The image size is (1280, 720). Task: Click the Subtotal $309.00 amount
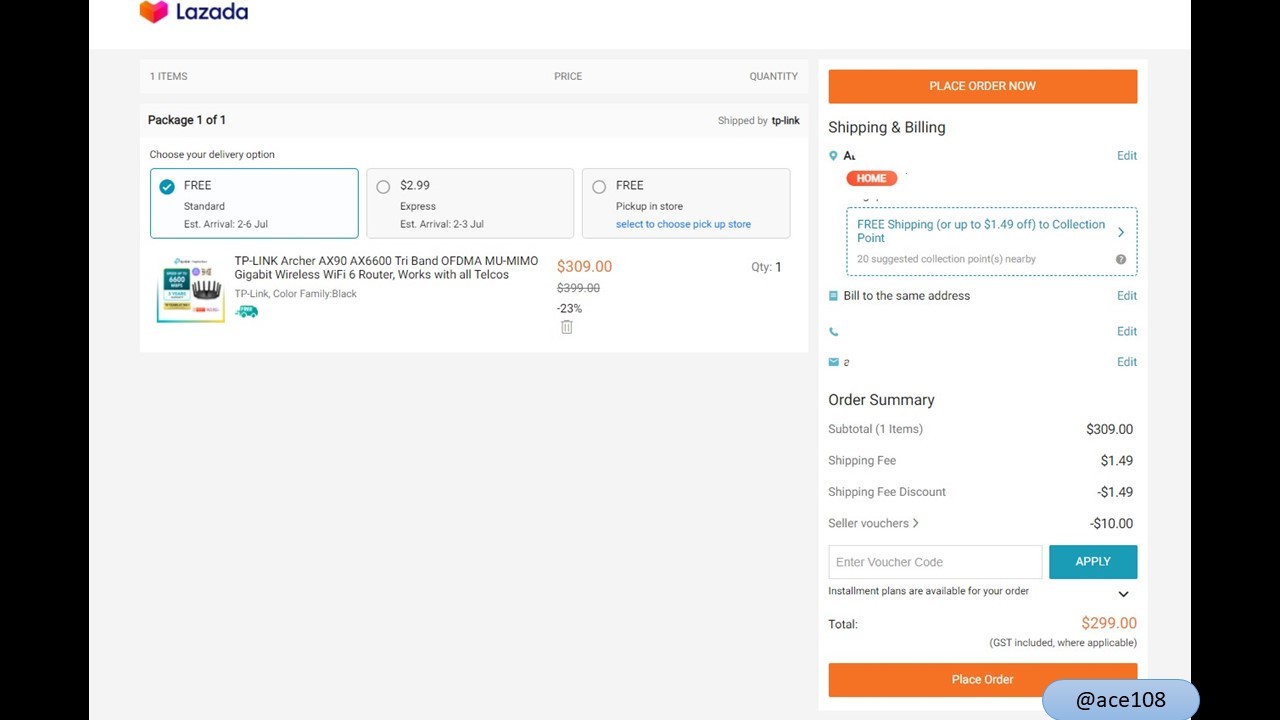[x=1110, y=429]
